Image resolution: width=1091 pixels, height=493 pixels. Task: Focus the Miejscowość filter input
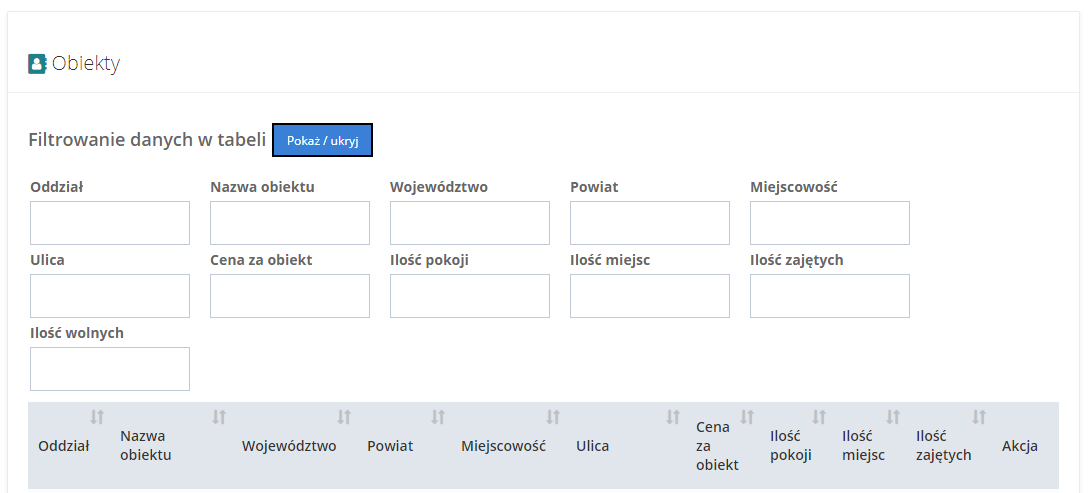click(x=830, y=223)
